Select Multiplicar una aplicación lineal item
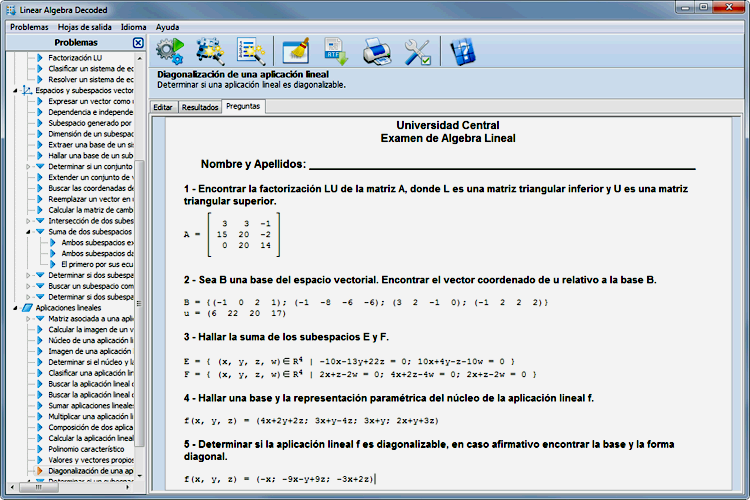Screen dimensions: 750x500 91,416
